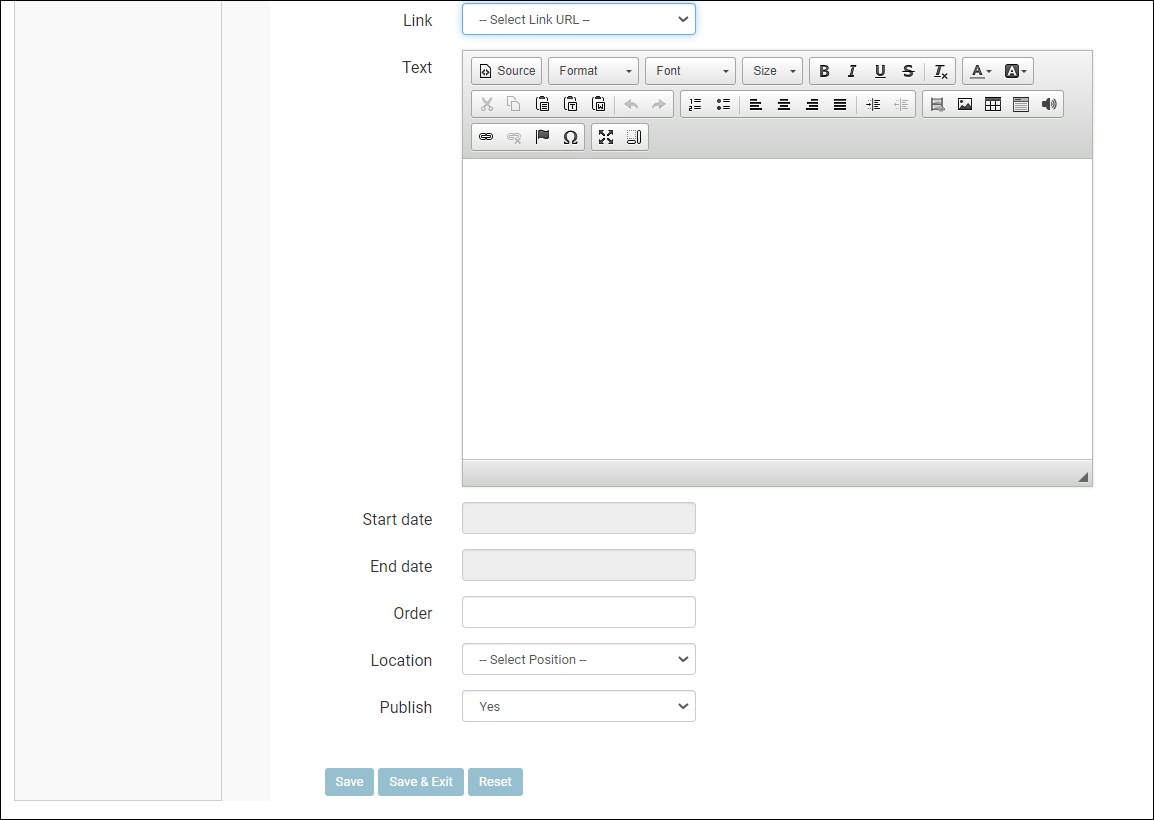Apply italic text formatting
The image size is (1154, 820).
pos(852,71)
